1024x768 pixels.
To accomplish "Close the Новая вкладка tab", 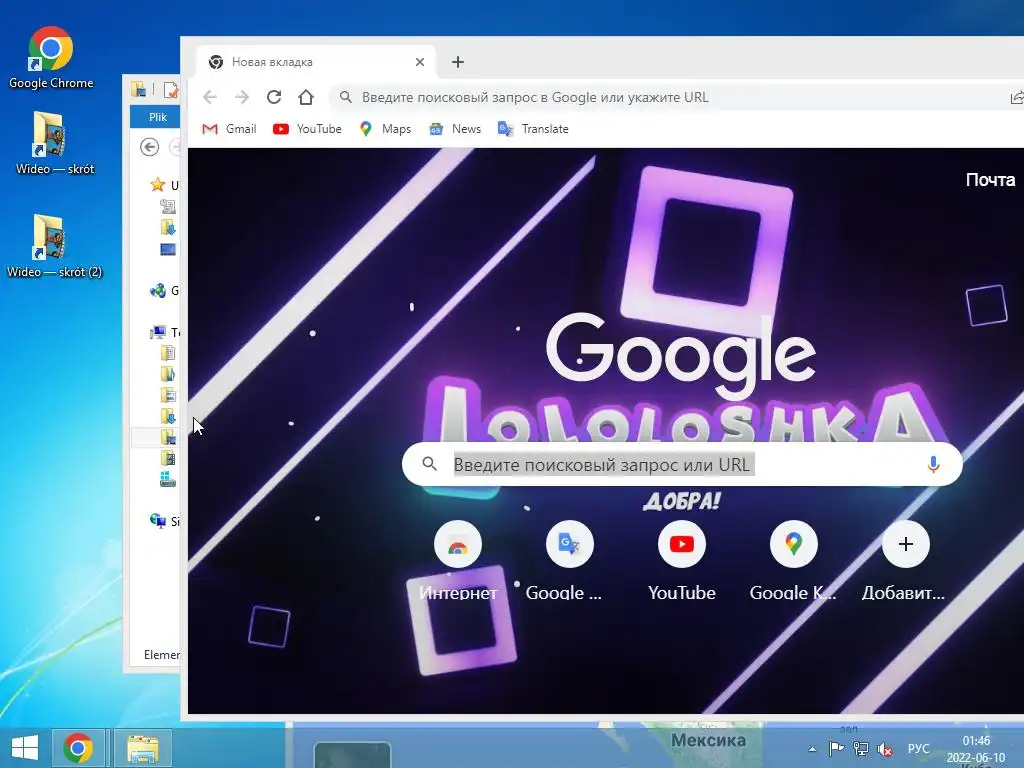I will 420,62.
